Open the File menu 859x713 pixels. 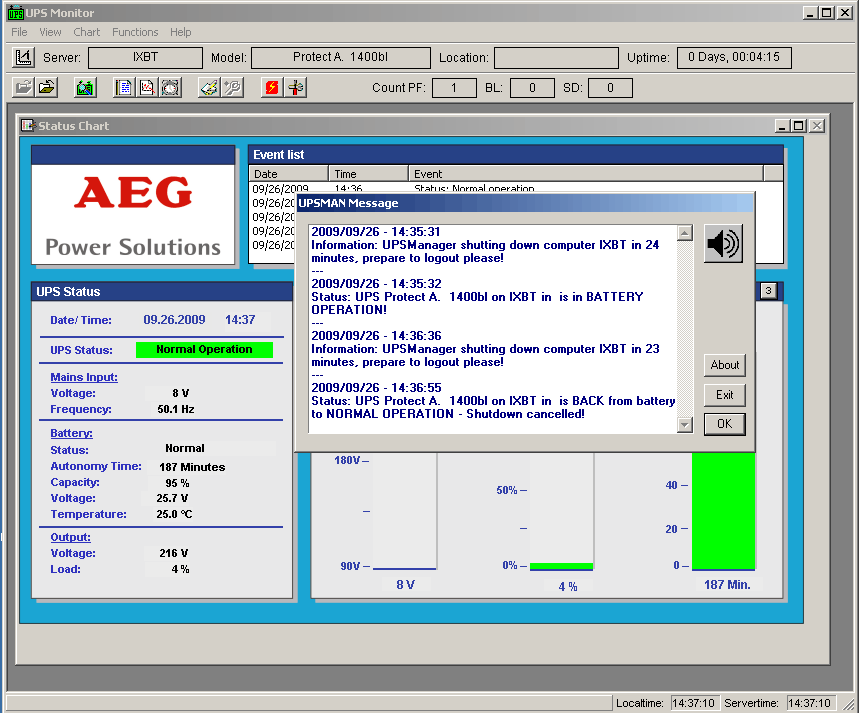click(19, 32)
